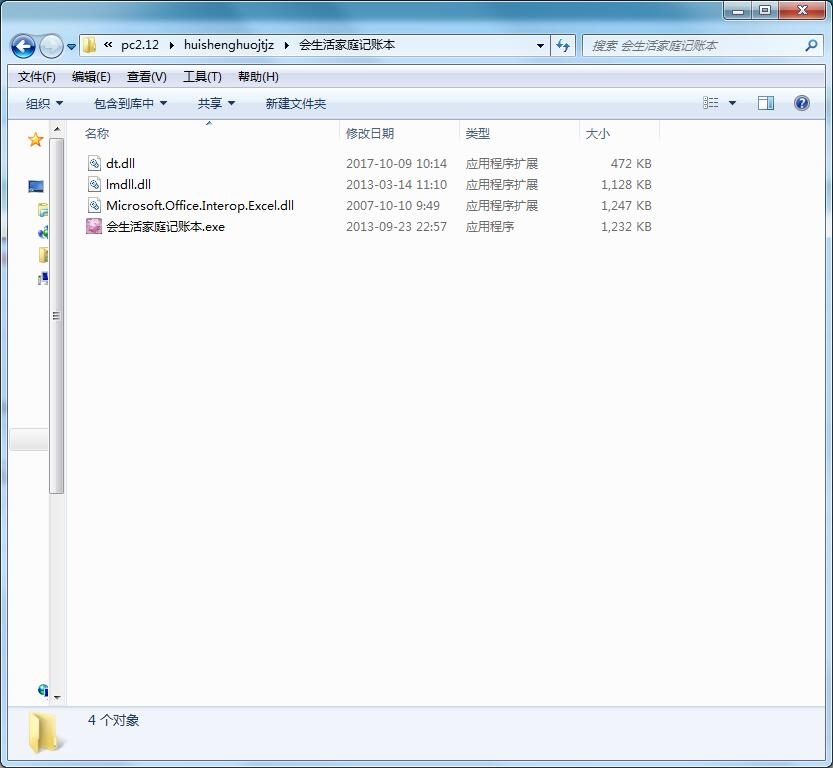Click the Back navigation arrow button
Image resolution: width=833 pixels, height=768 pixels.
coord(23,46)
